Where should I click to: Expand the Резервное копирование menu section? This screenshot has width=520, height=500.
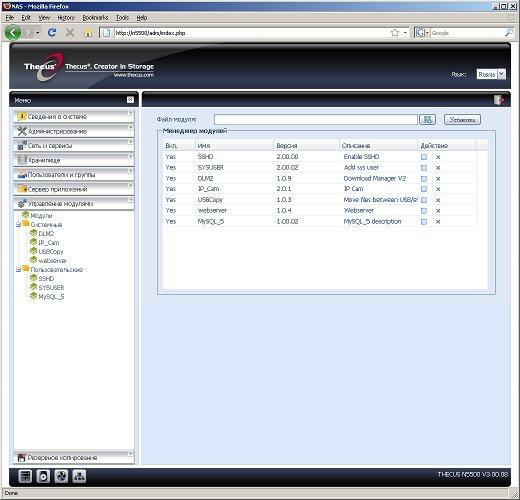tap(74, 458)
